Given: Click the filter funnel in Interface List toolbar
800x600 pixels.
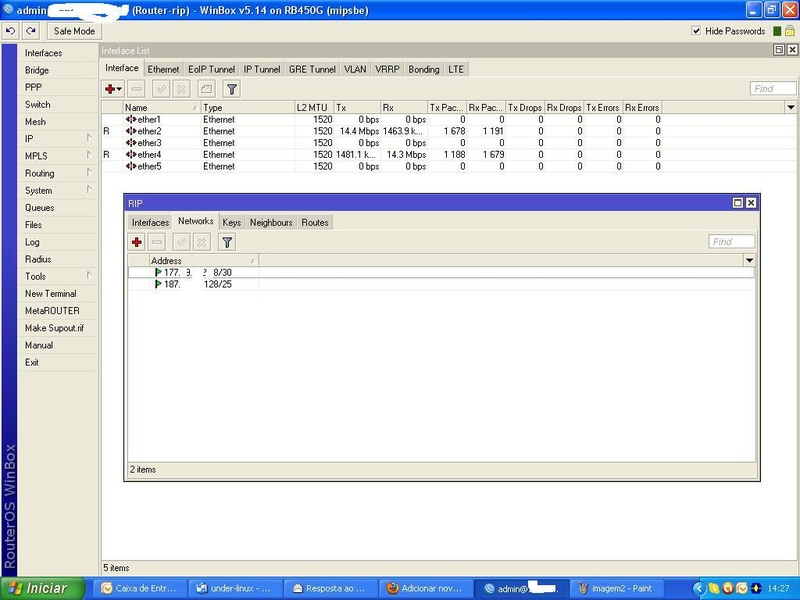Looking at the screenshot, I should tap(232, 89).
